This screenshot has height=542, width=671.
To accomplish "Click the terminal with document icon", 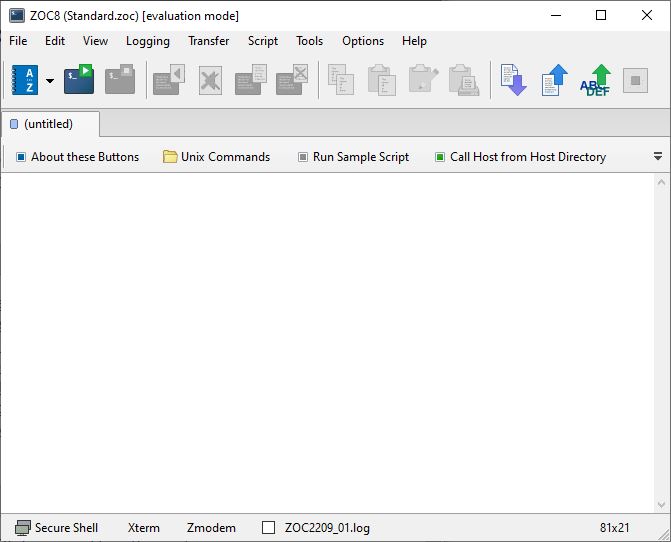I will [251, 80].
